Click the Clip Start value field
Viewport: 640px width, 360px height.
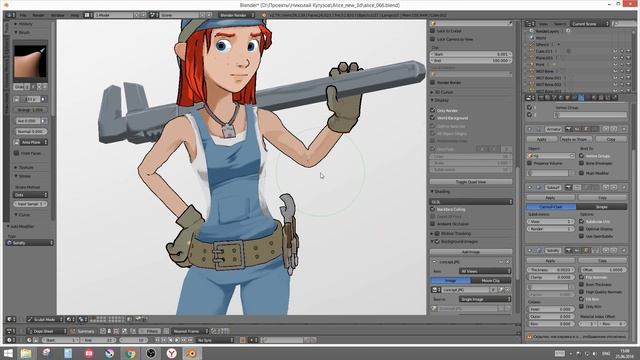point(471,54)
